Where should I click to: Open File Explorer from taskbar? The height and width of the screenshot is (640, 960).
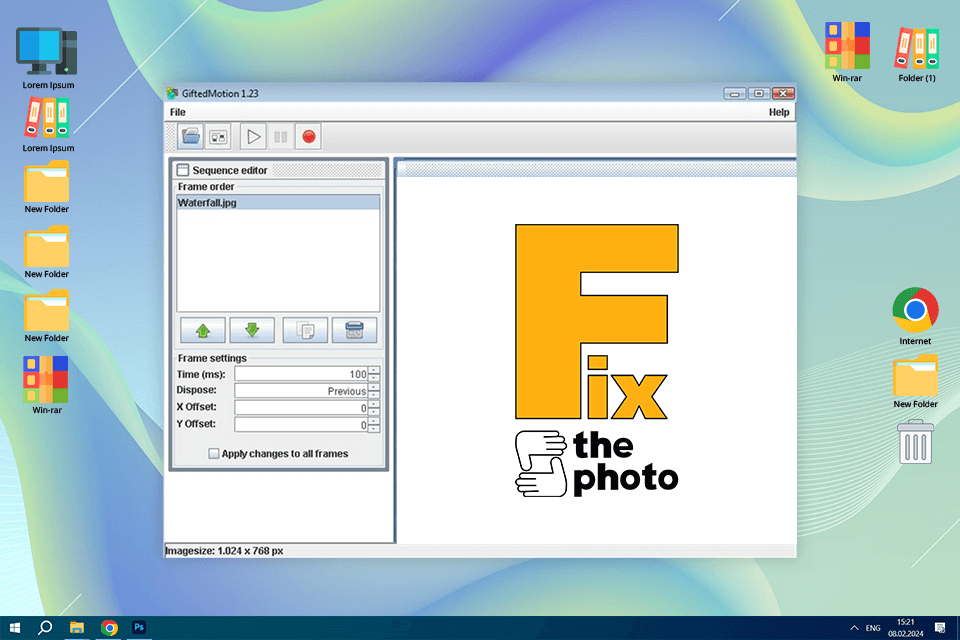point(77,628)
